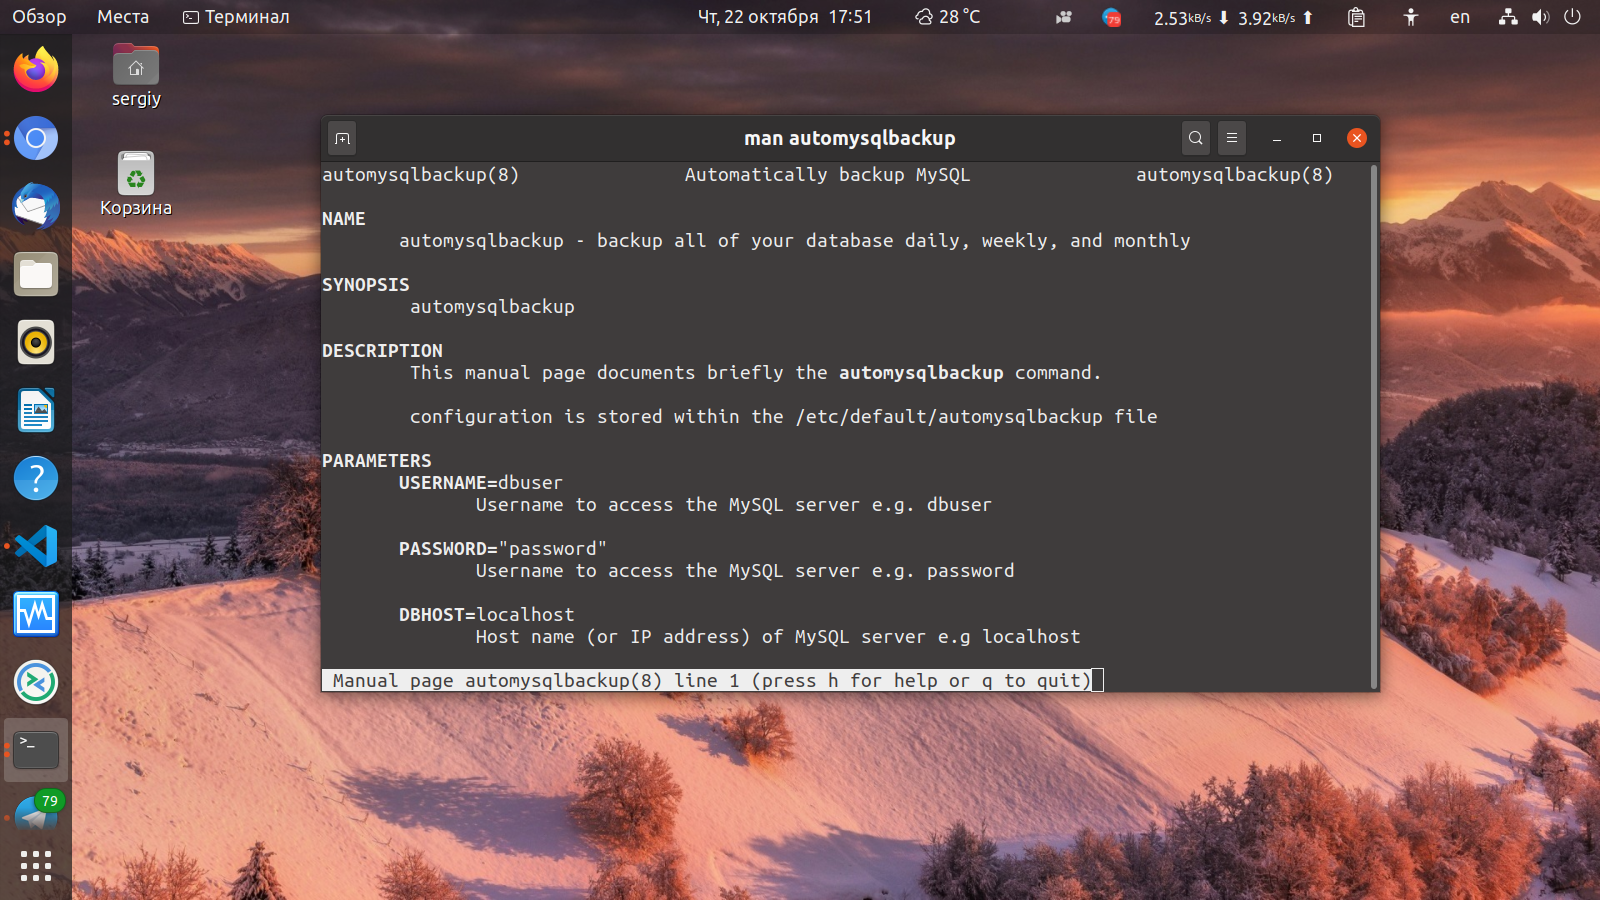This screenshot has width=1600, height=900.
Task: Open the accessibility menu in top bar
Action: pos(1410,17)
